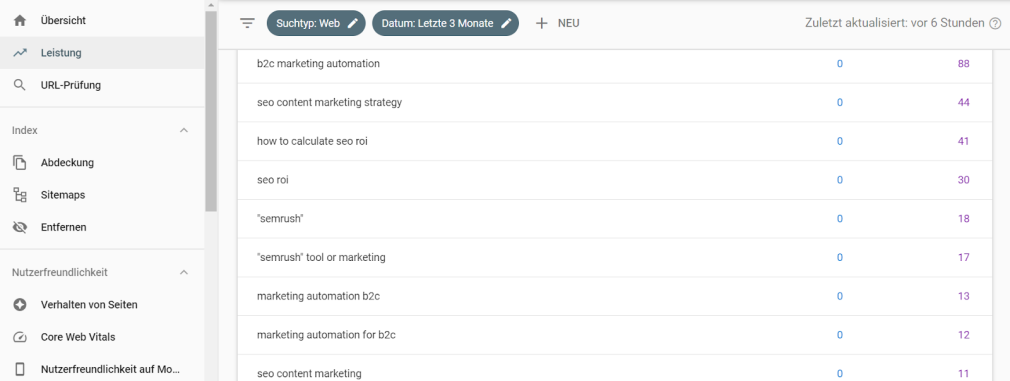
Task: Click the Abdeckung pages icon
Action: (x=20, y=162)
